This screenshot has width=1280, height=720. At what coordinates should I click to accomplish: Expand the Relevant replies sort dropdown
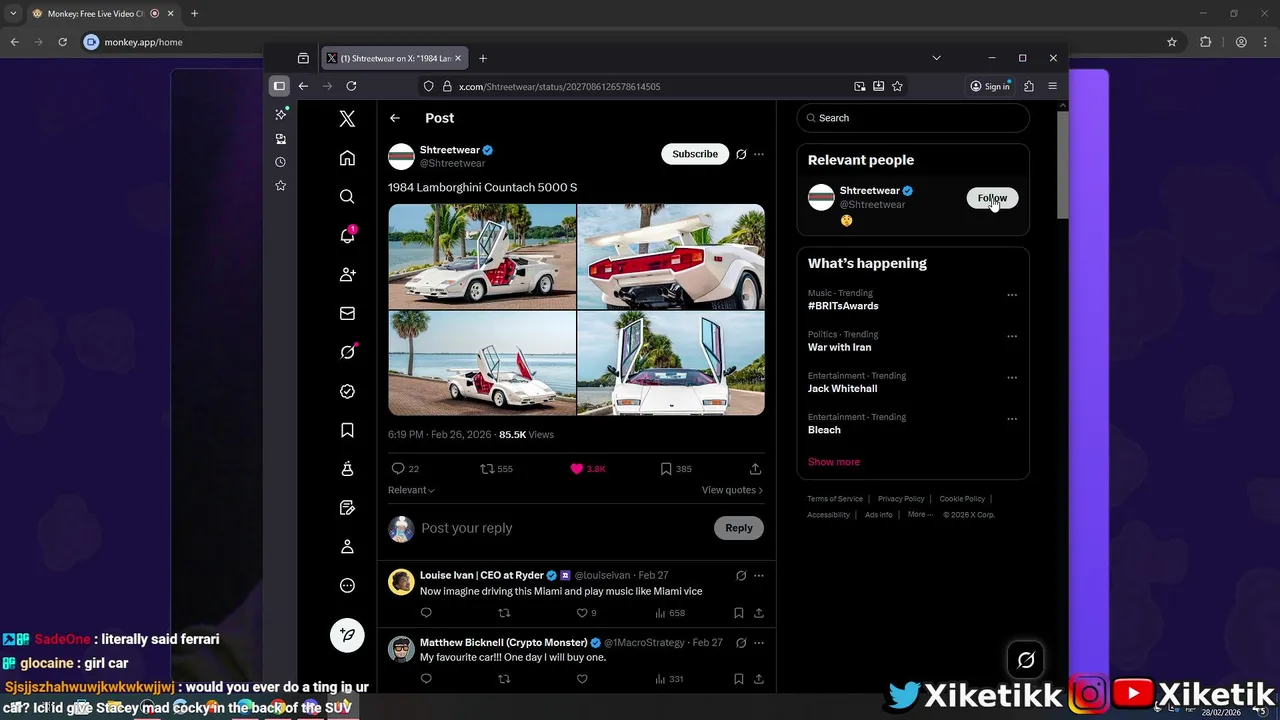tap(411, 490)
